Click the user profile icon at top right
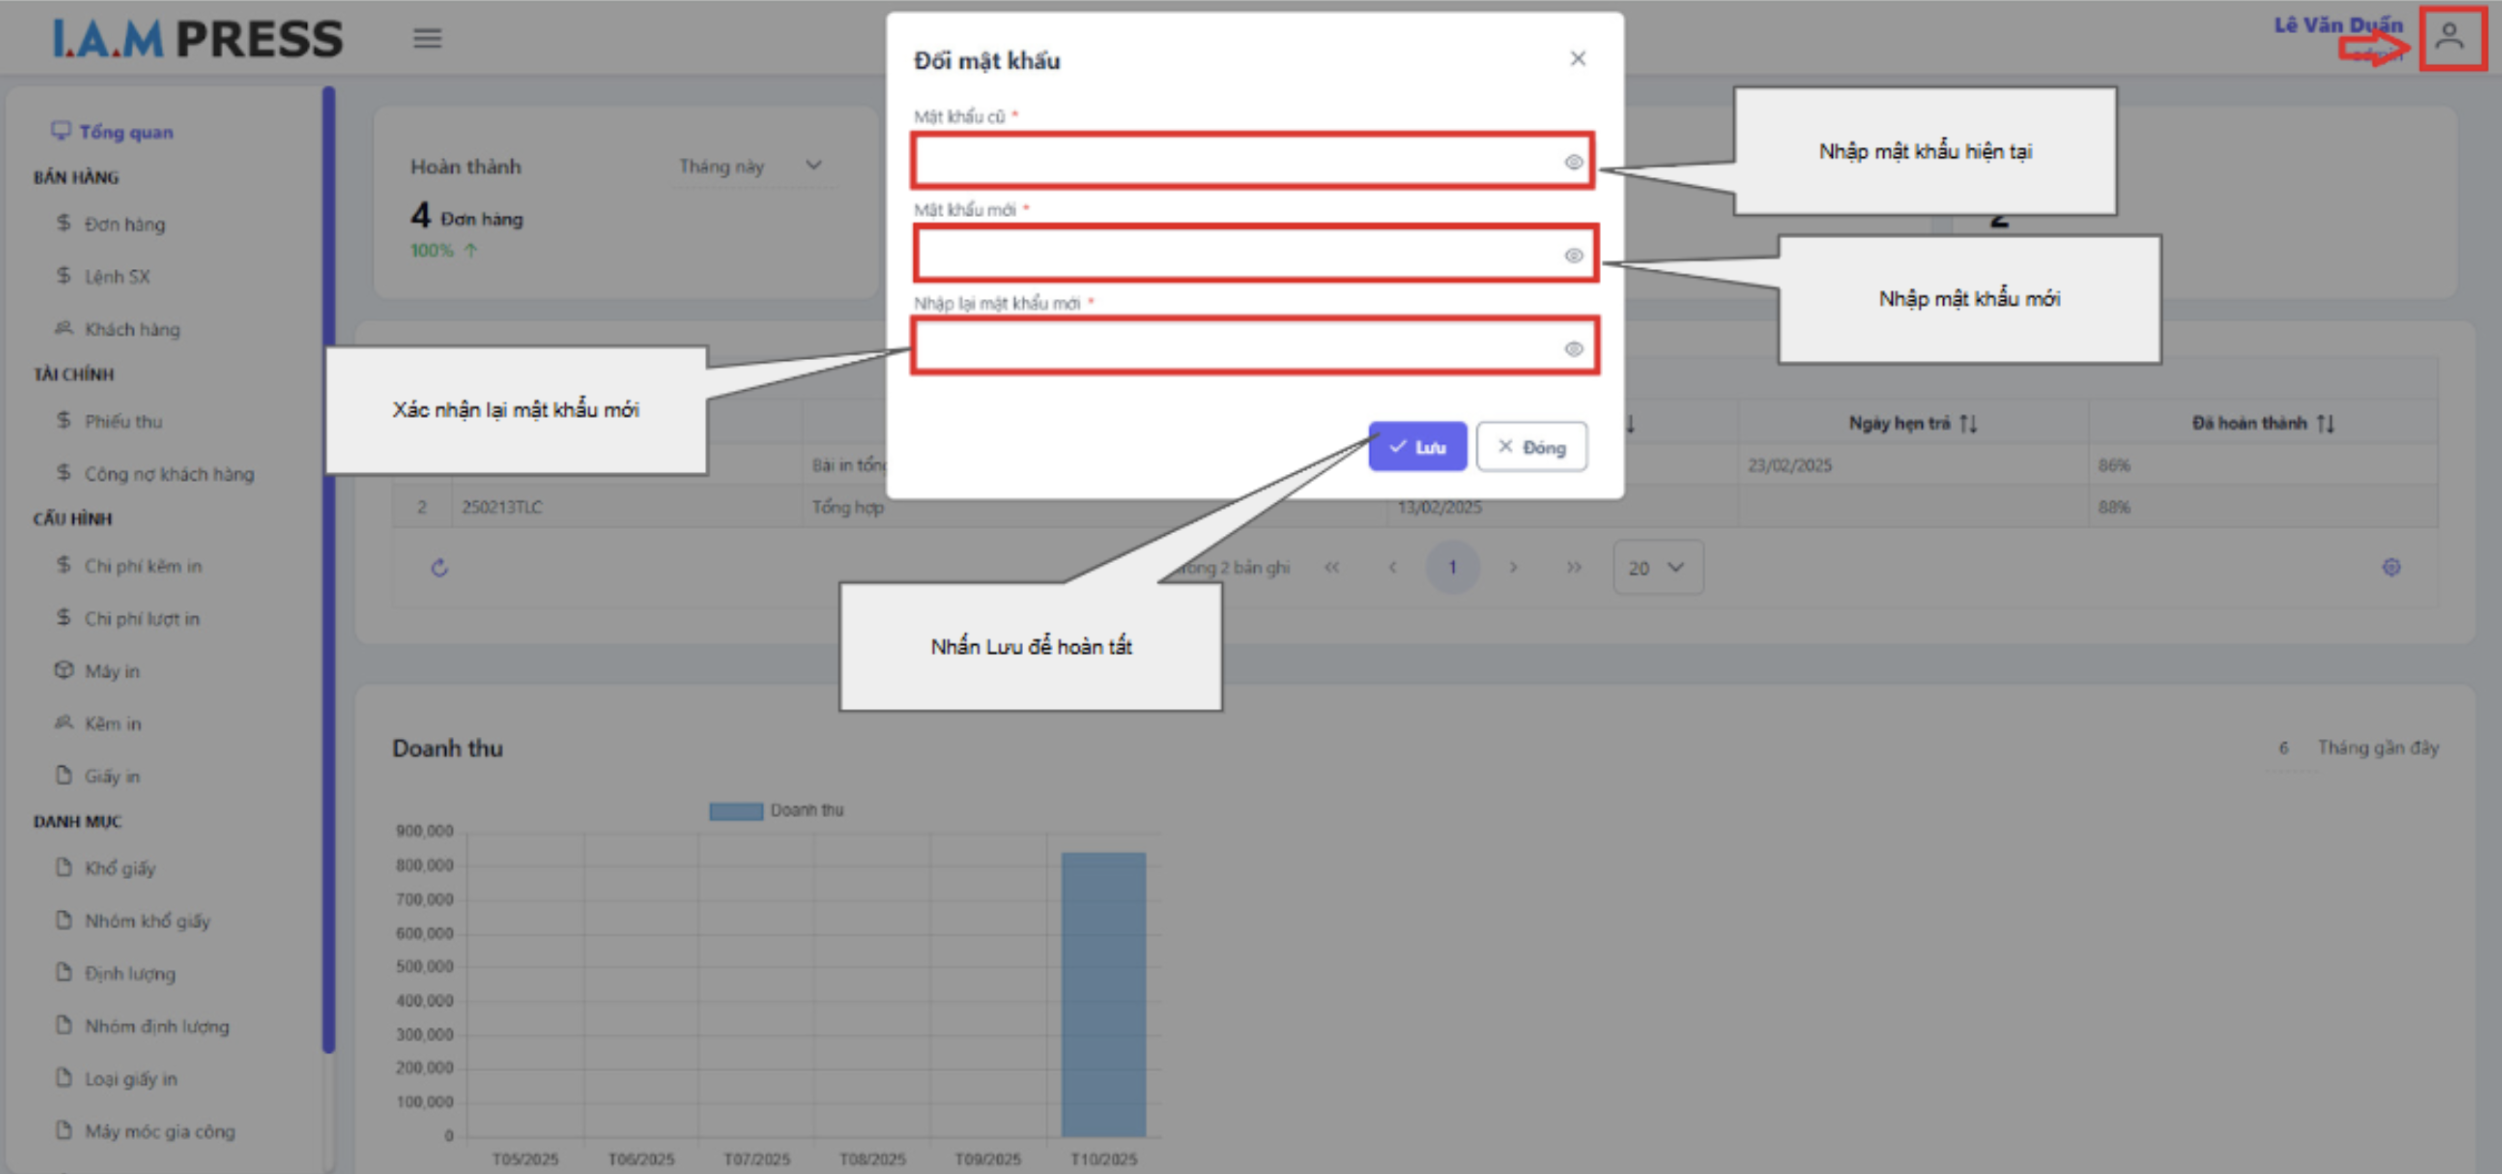The width and height of the screenshot is (2502, 1174). click(2450, 38)
